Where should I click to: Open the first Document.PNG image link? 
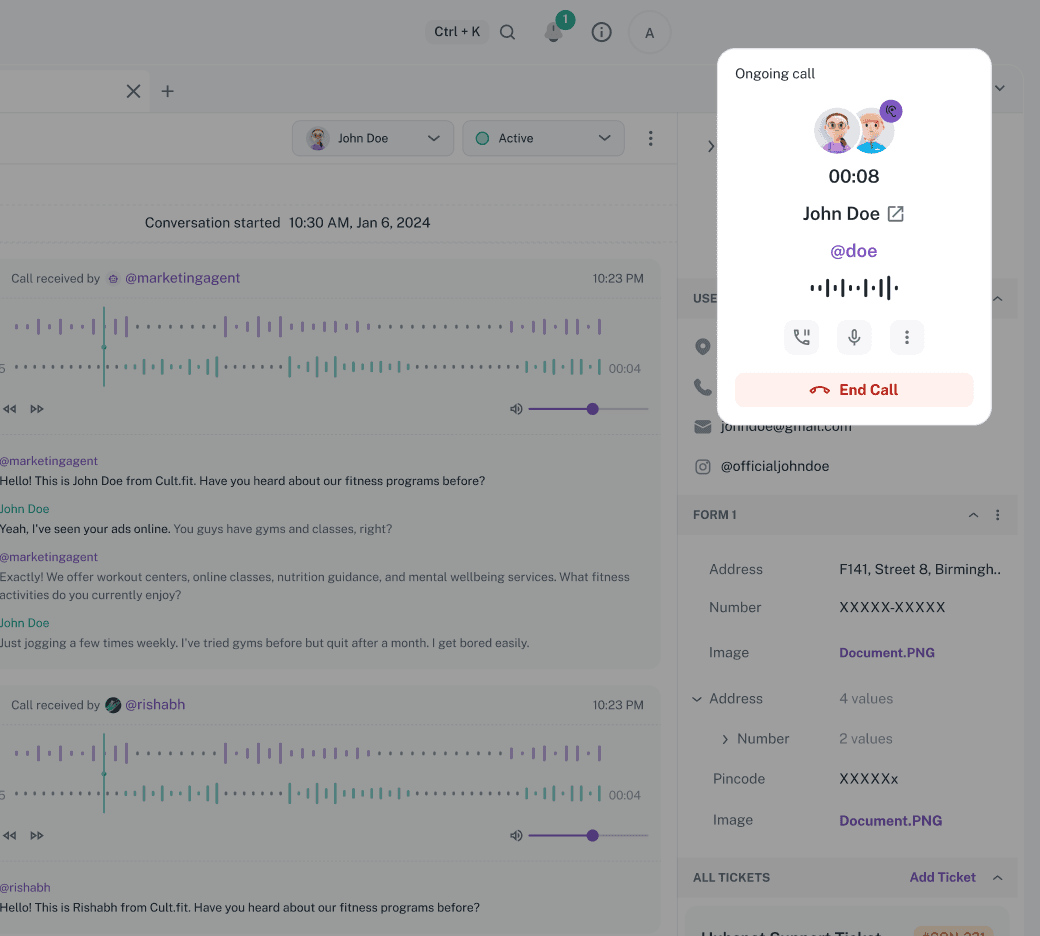887,652
